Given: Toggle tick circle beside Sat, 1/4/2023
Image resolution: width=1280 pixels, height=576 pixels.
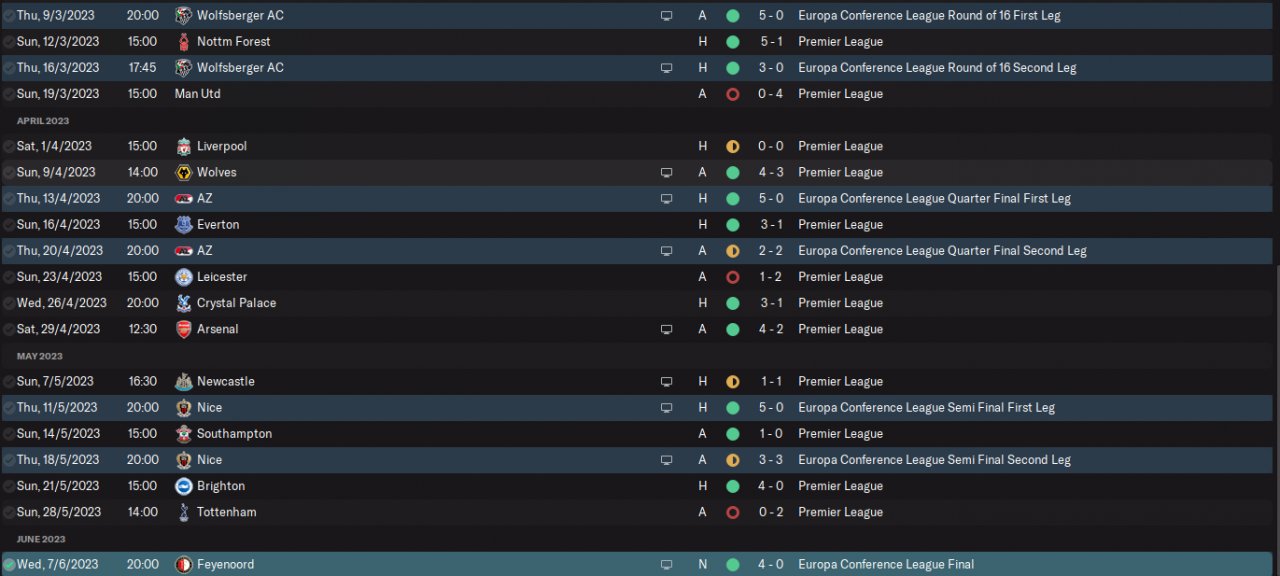Looking at the screenshot, I should (x=9, y=146).
